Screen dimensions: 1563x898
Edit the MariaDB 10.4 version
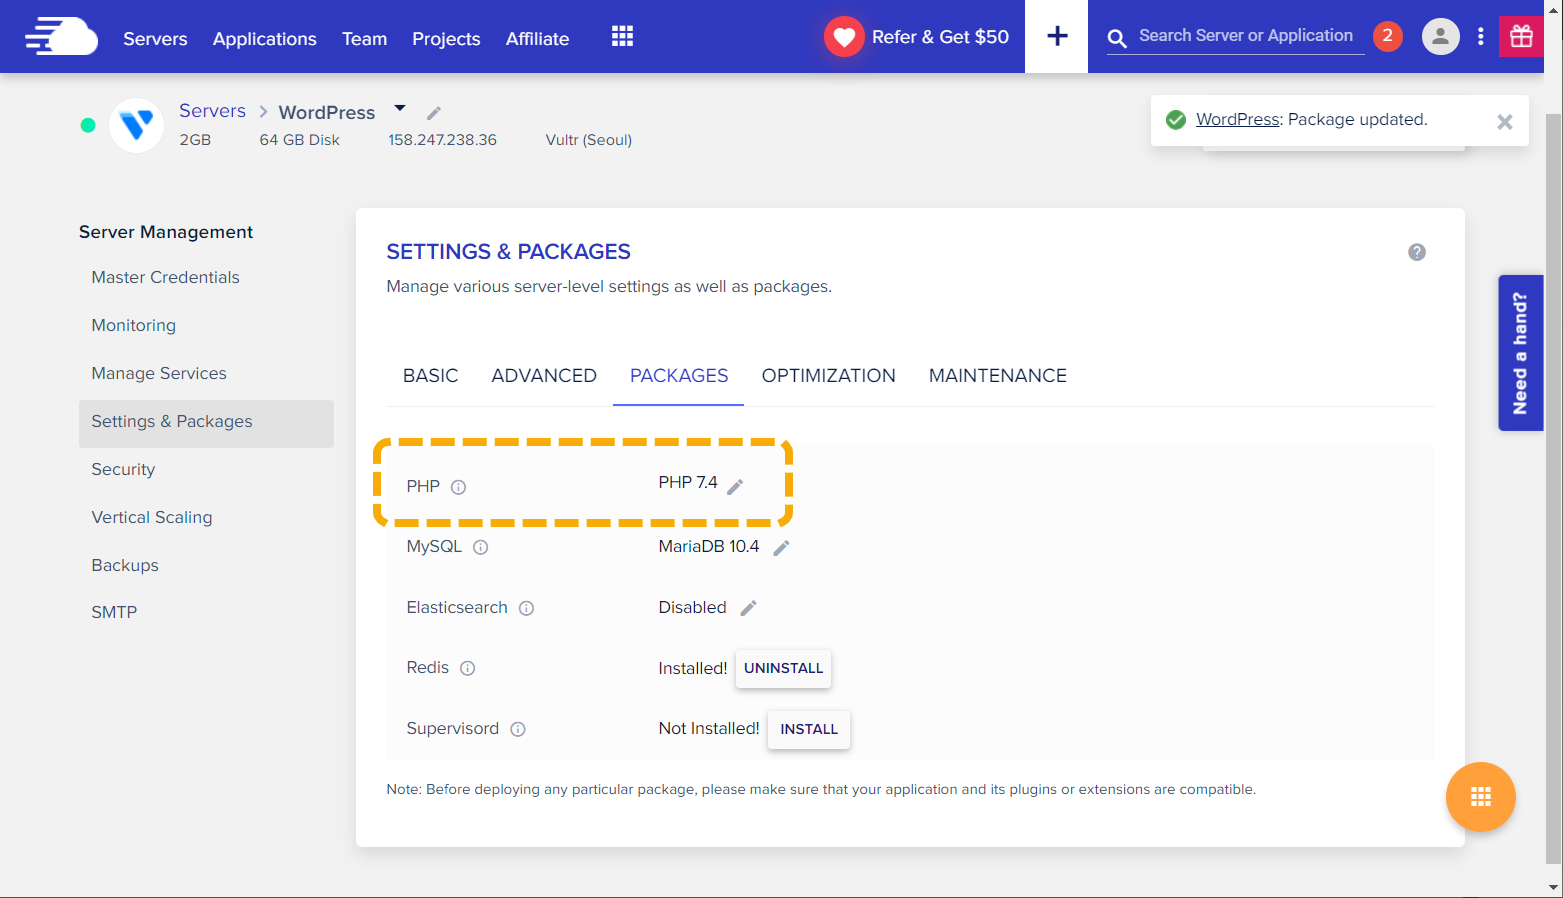point(781,547)
